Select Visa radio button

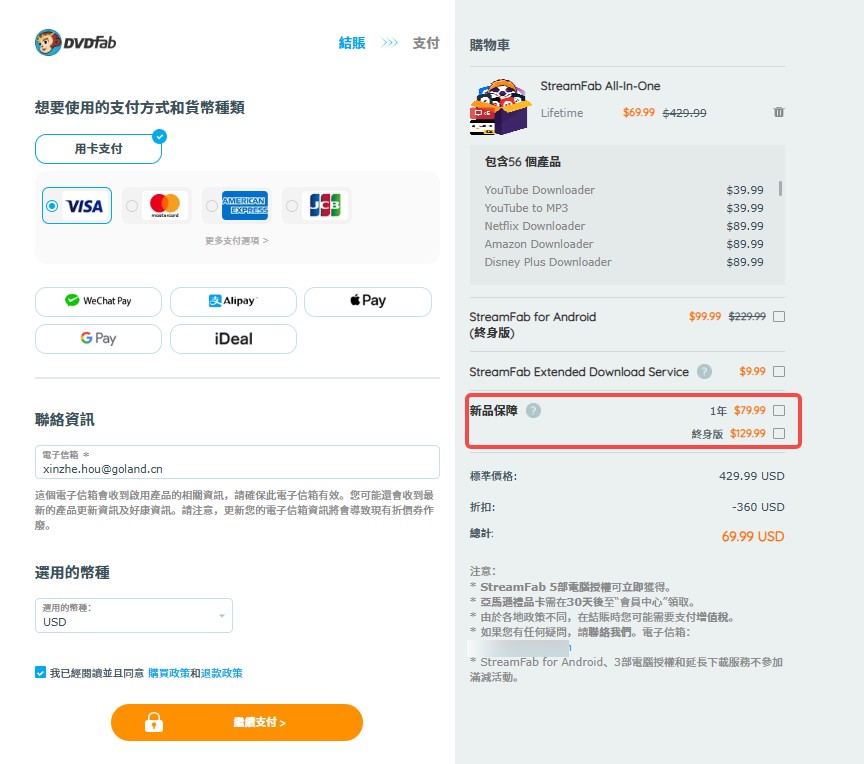pos(52,206)
